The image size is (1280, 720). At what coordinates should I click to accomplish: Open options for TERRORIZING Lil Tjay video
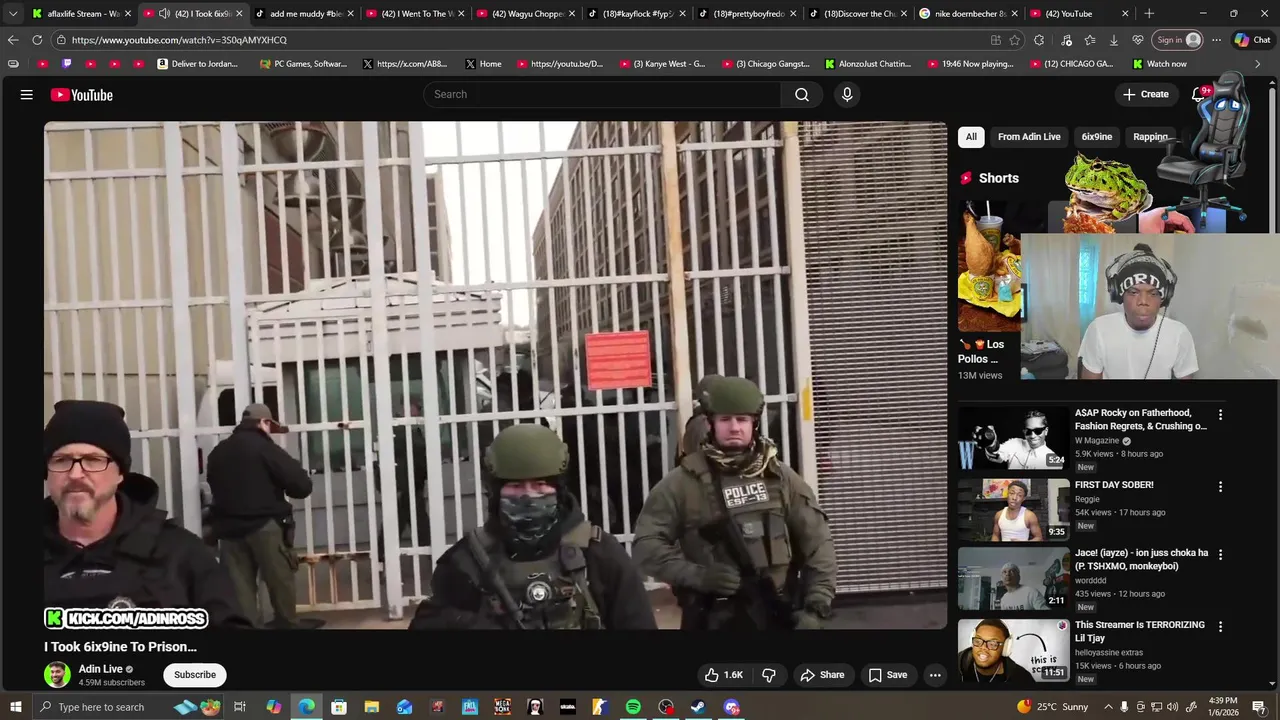pos(1220,626)
